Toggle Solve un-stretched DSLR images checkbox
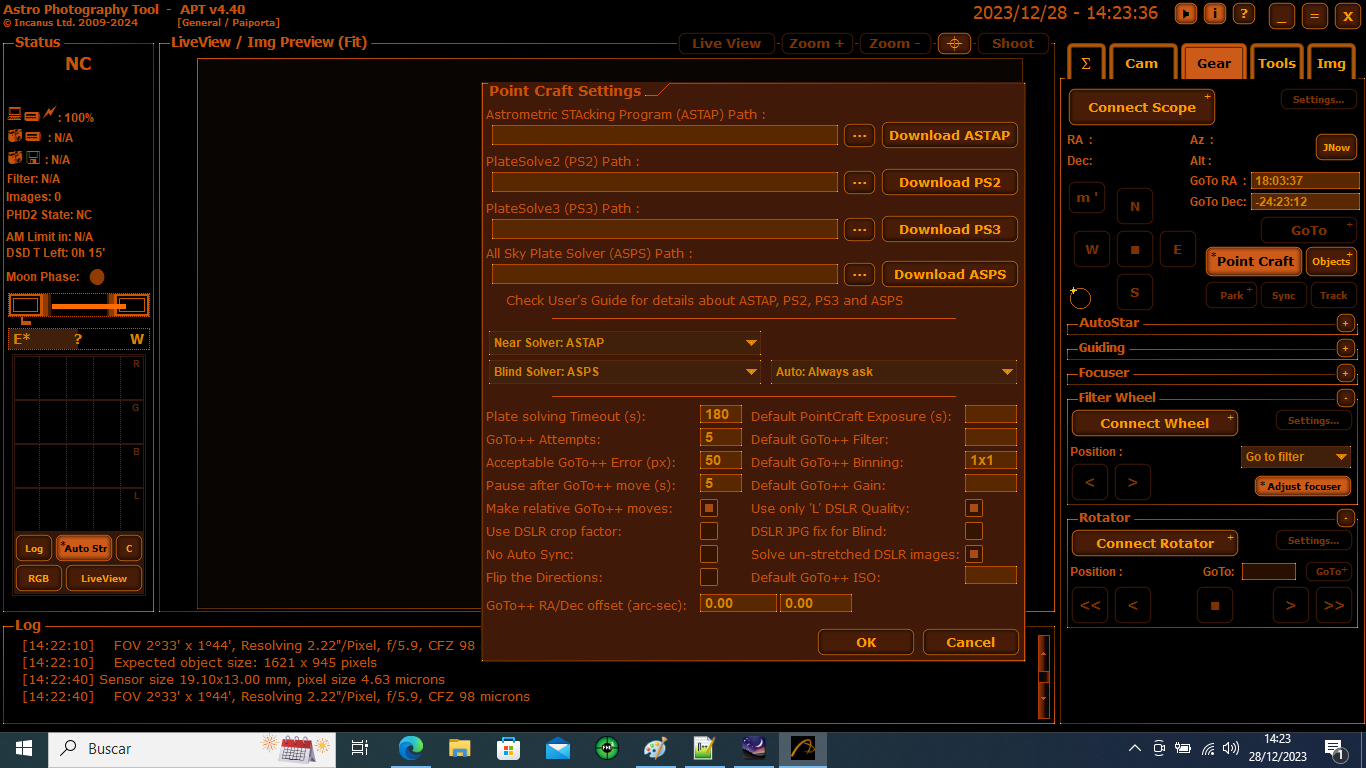The height and width of the screenshot is (768, 1366). (974, 554)
